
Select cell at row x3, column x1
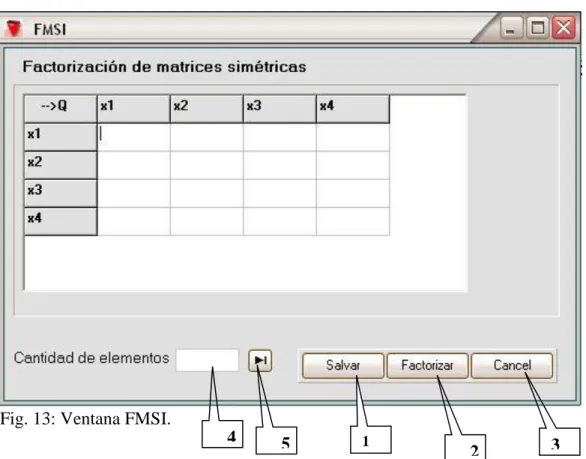pos(134,193)
